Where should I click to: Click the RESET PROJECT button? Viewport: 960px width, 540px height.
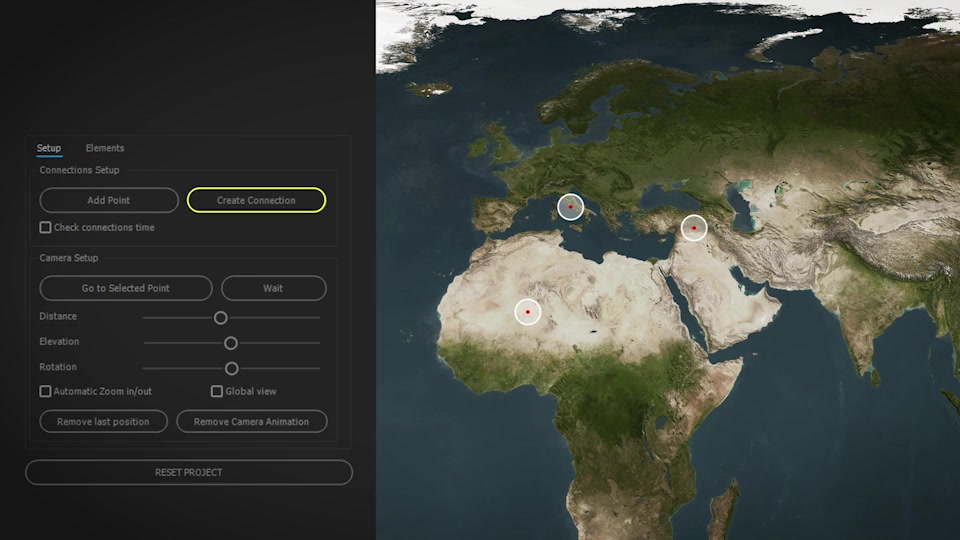(189, 472)
